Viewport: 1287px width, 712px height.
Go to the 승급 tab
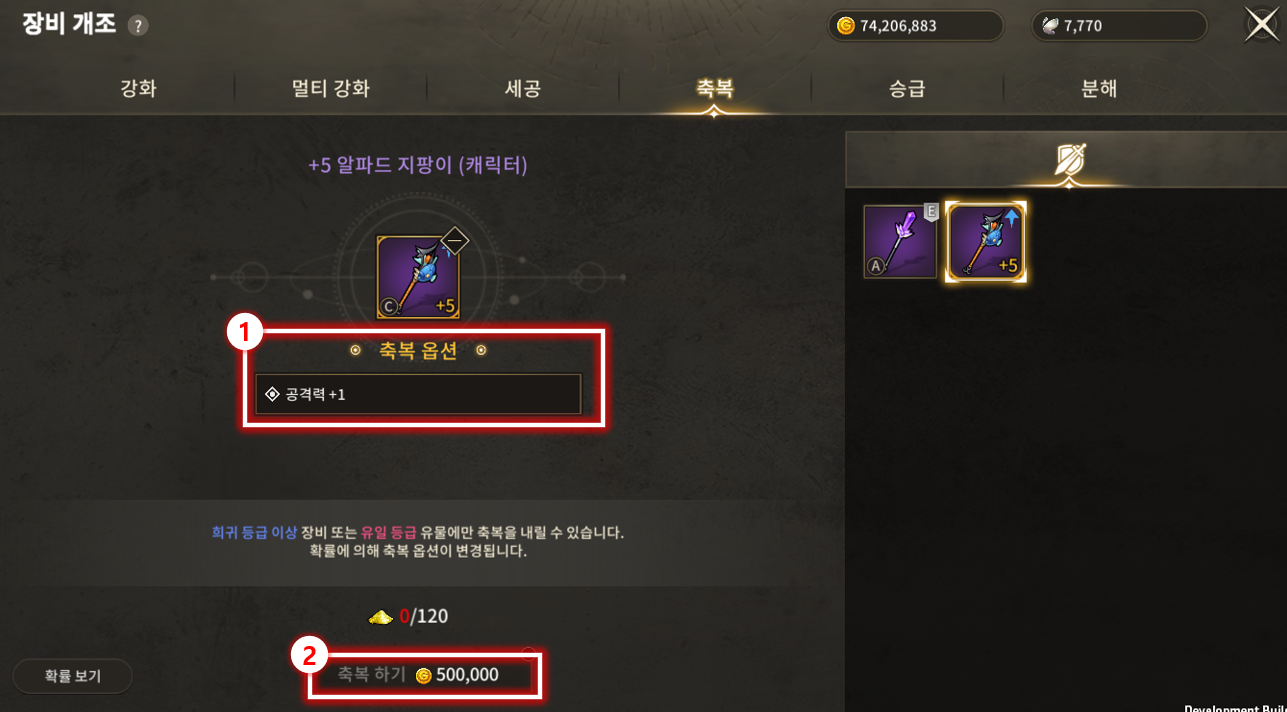click(907, 88)
